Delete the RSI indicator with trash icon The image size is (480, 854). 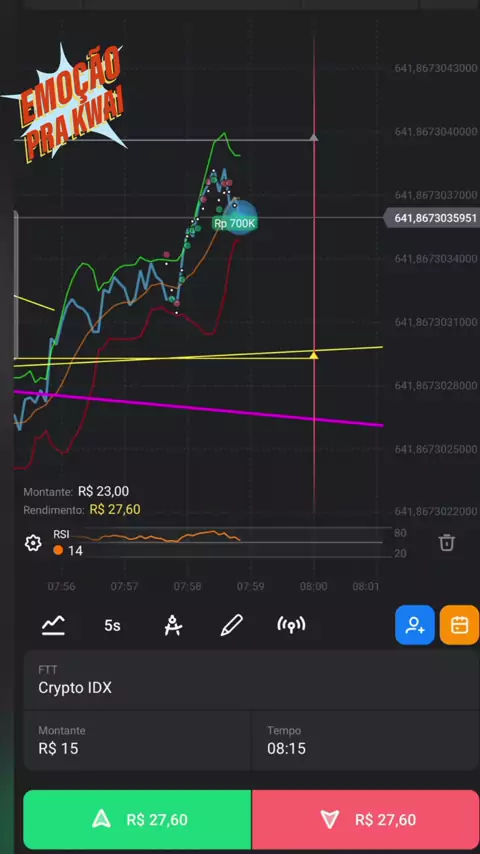446,542
